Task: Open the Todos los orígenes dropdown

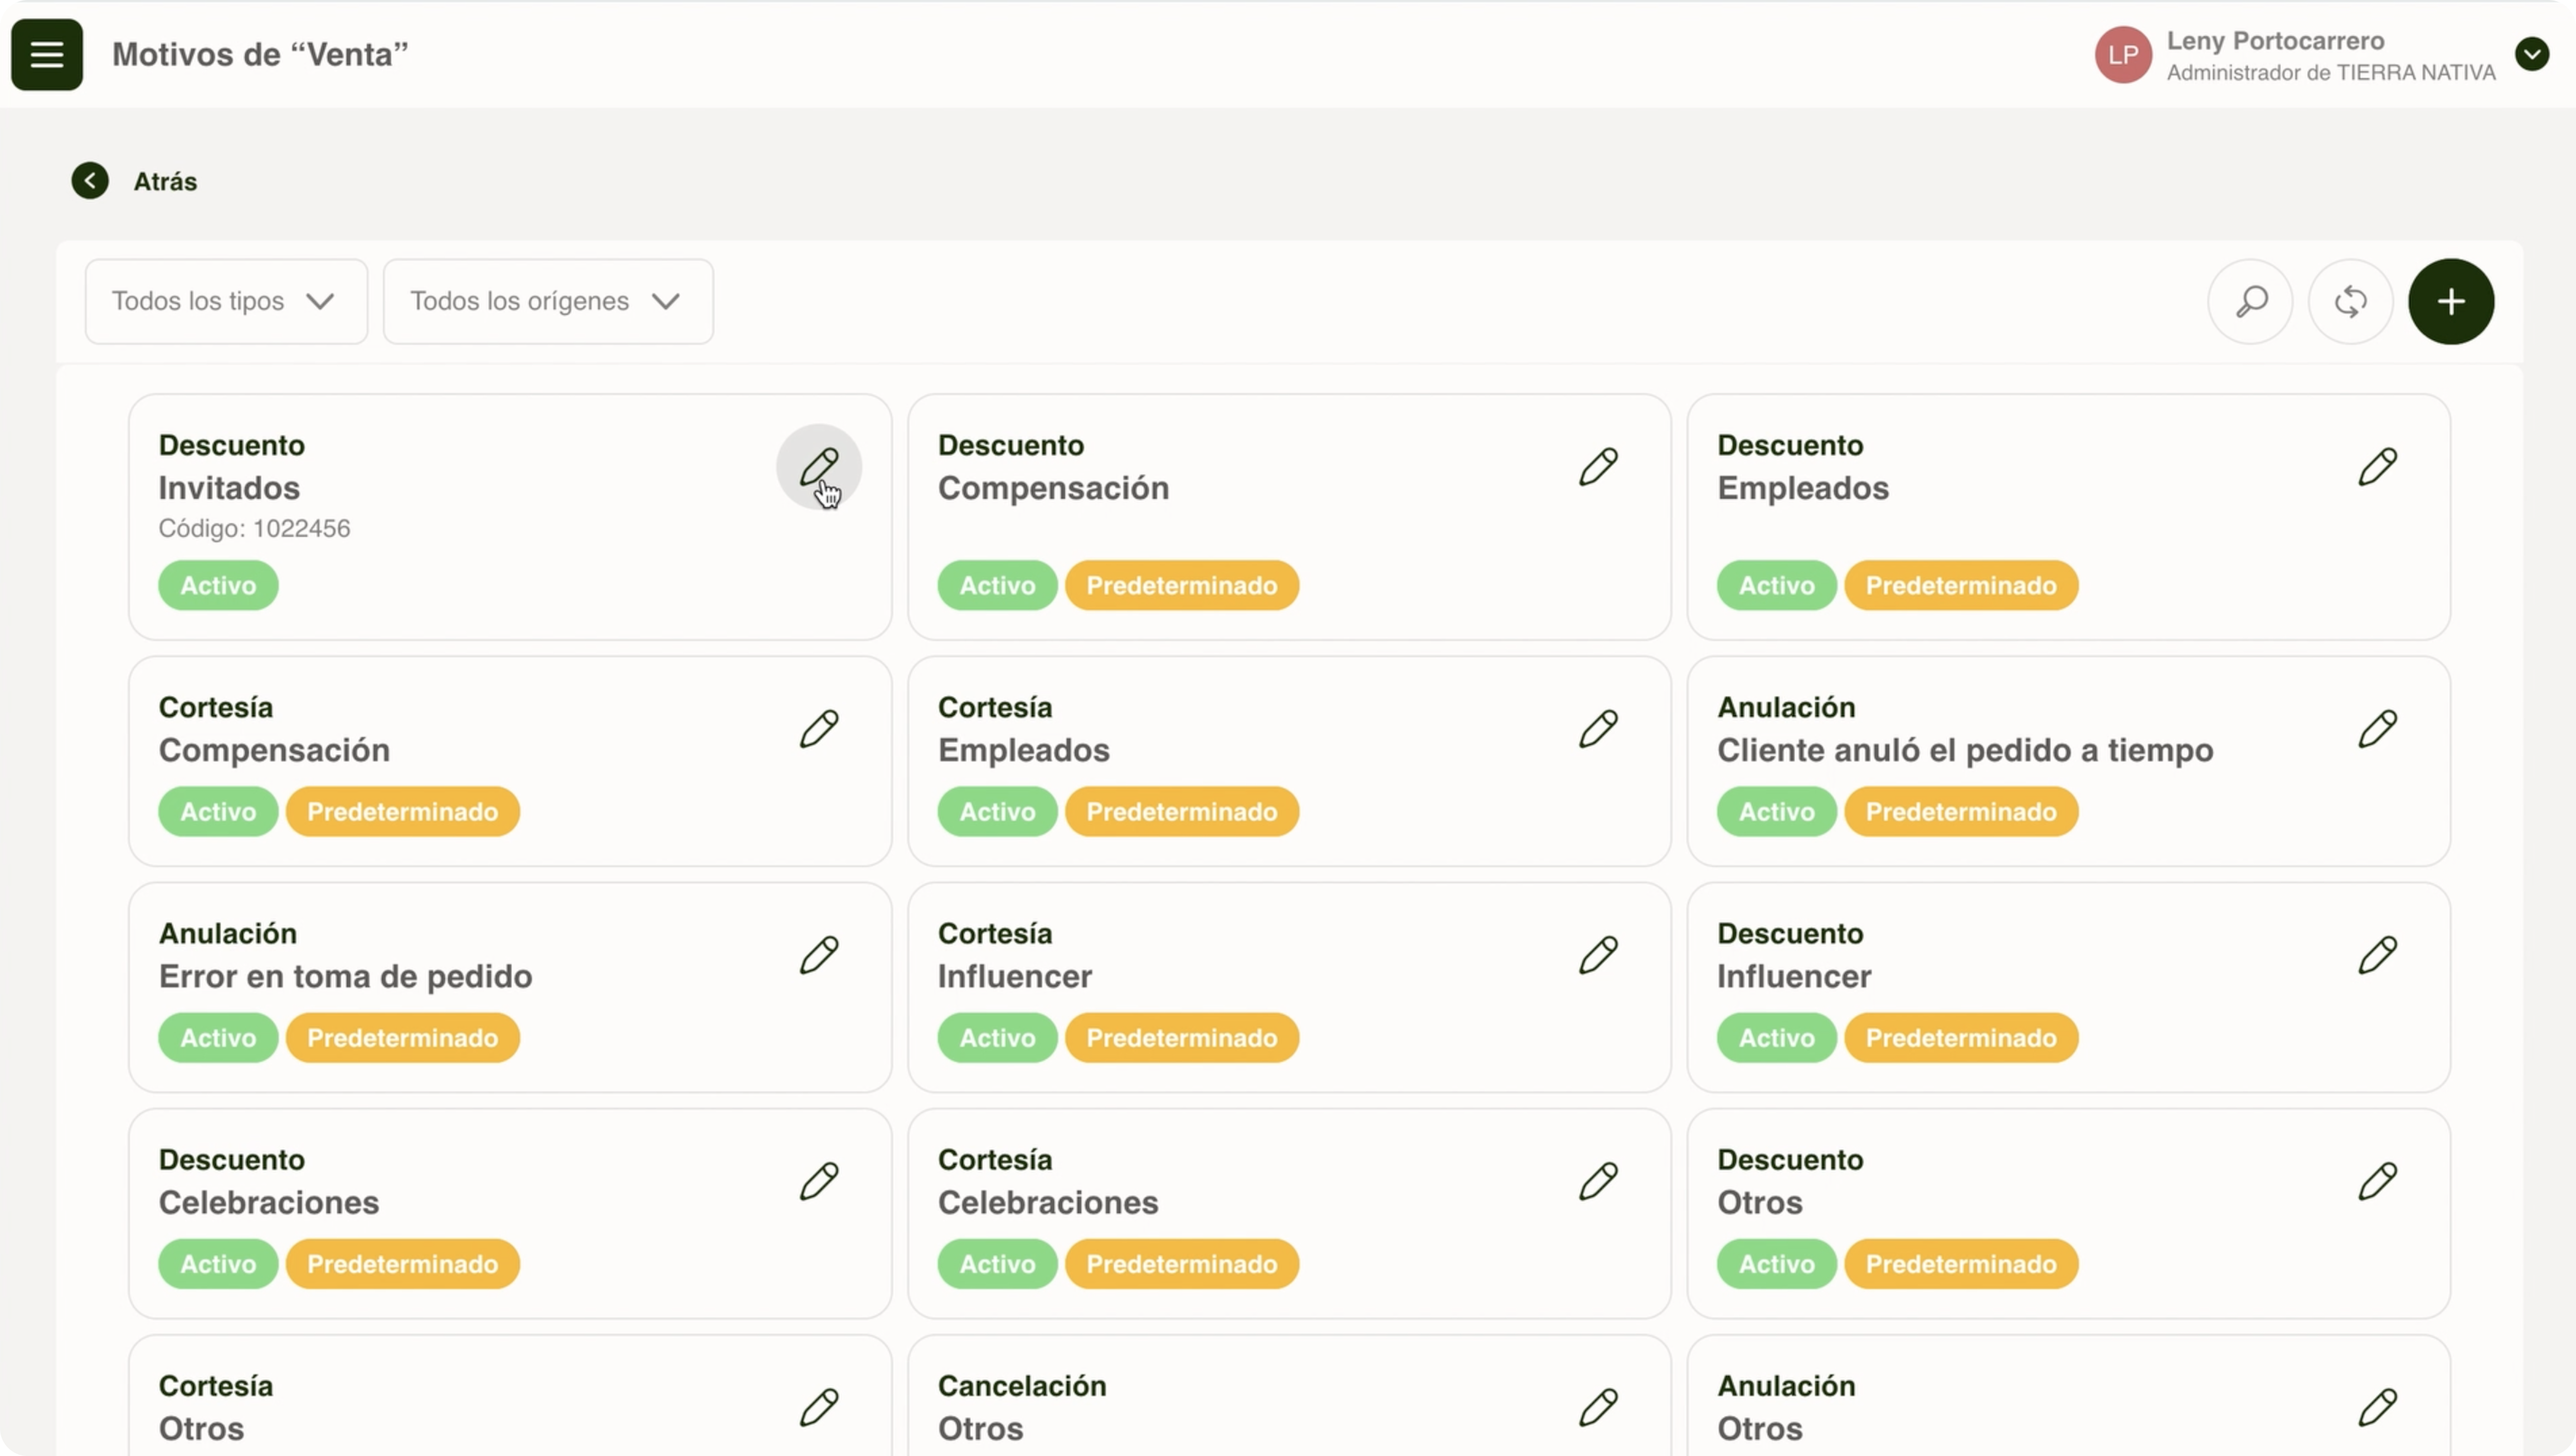Action: (547, 301)
